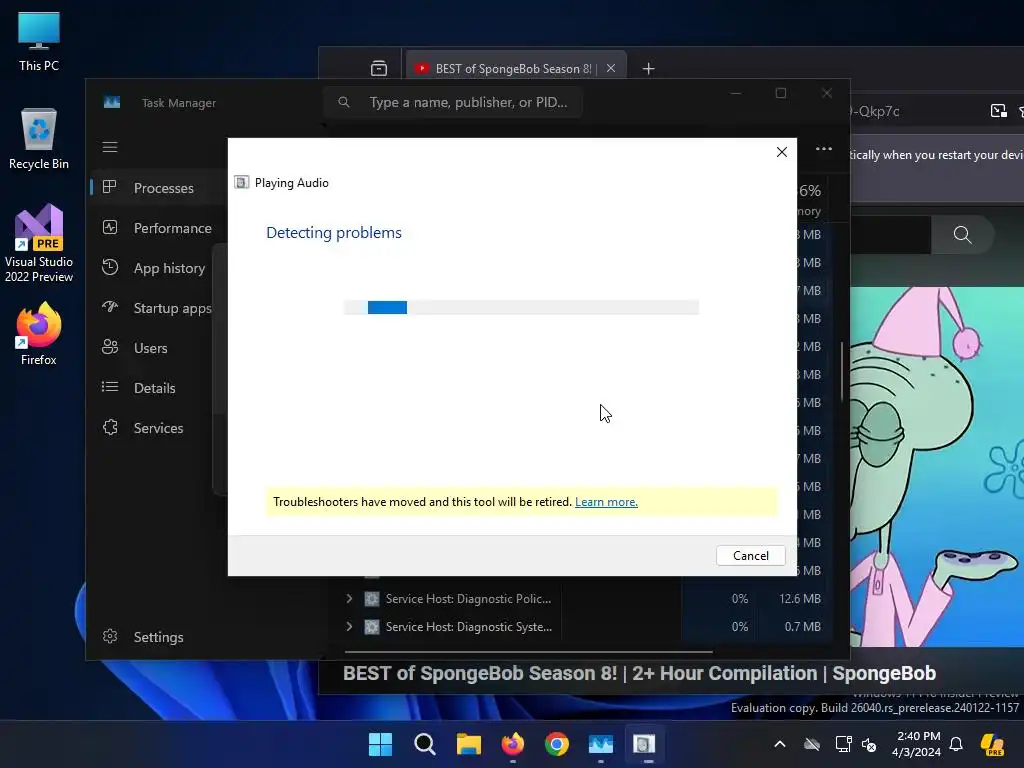Show hidden system tray icons
The width and height of the screenshot is (1024, 768).
[780, 744]
